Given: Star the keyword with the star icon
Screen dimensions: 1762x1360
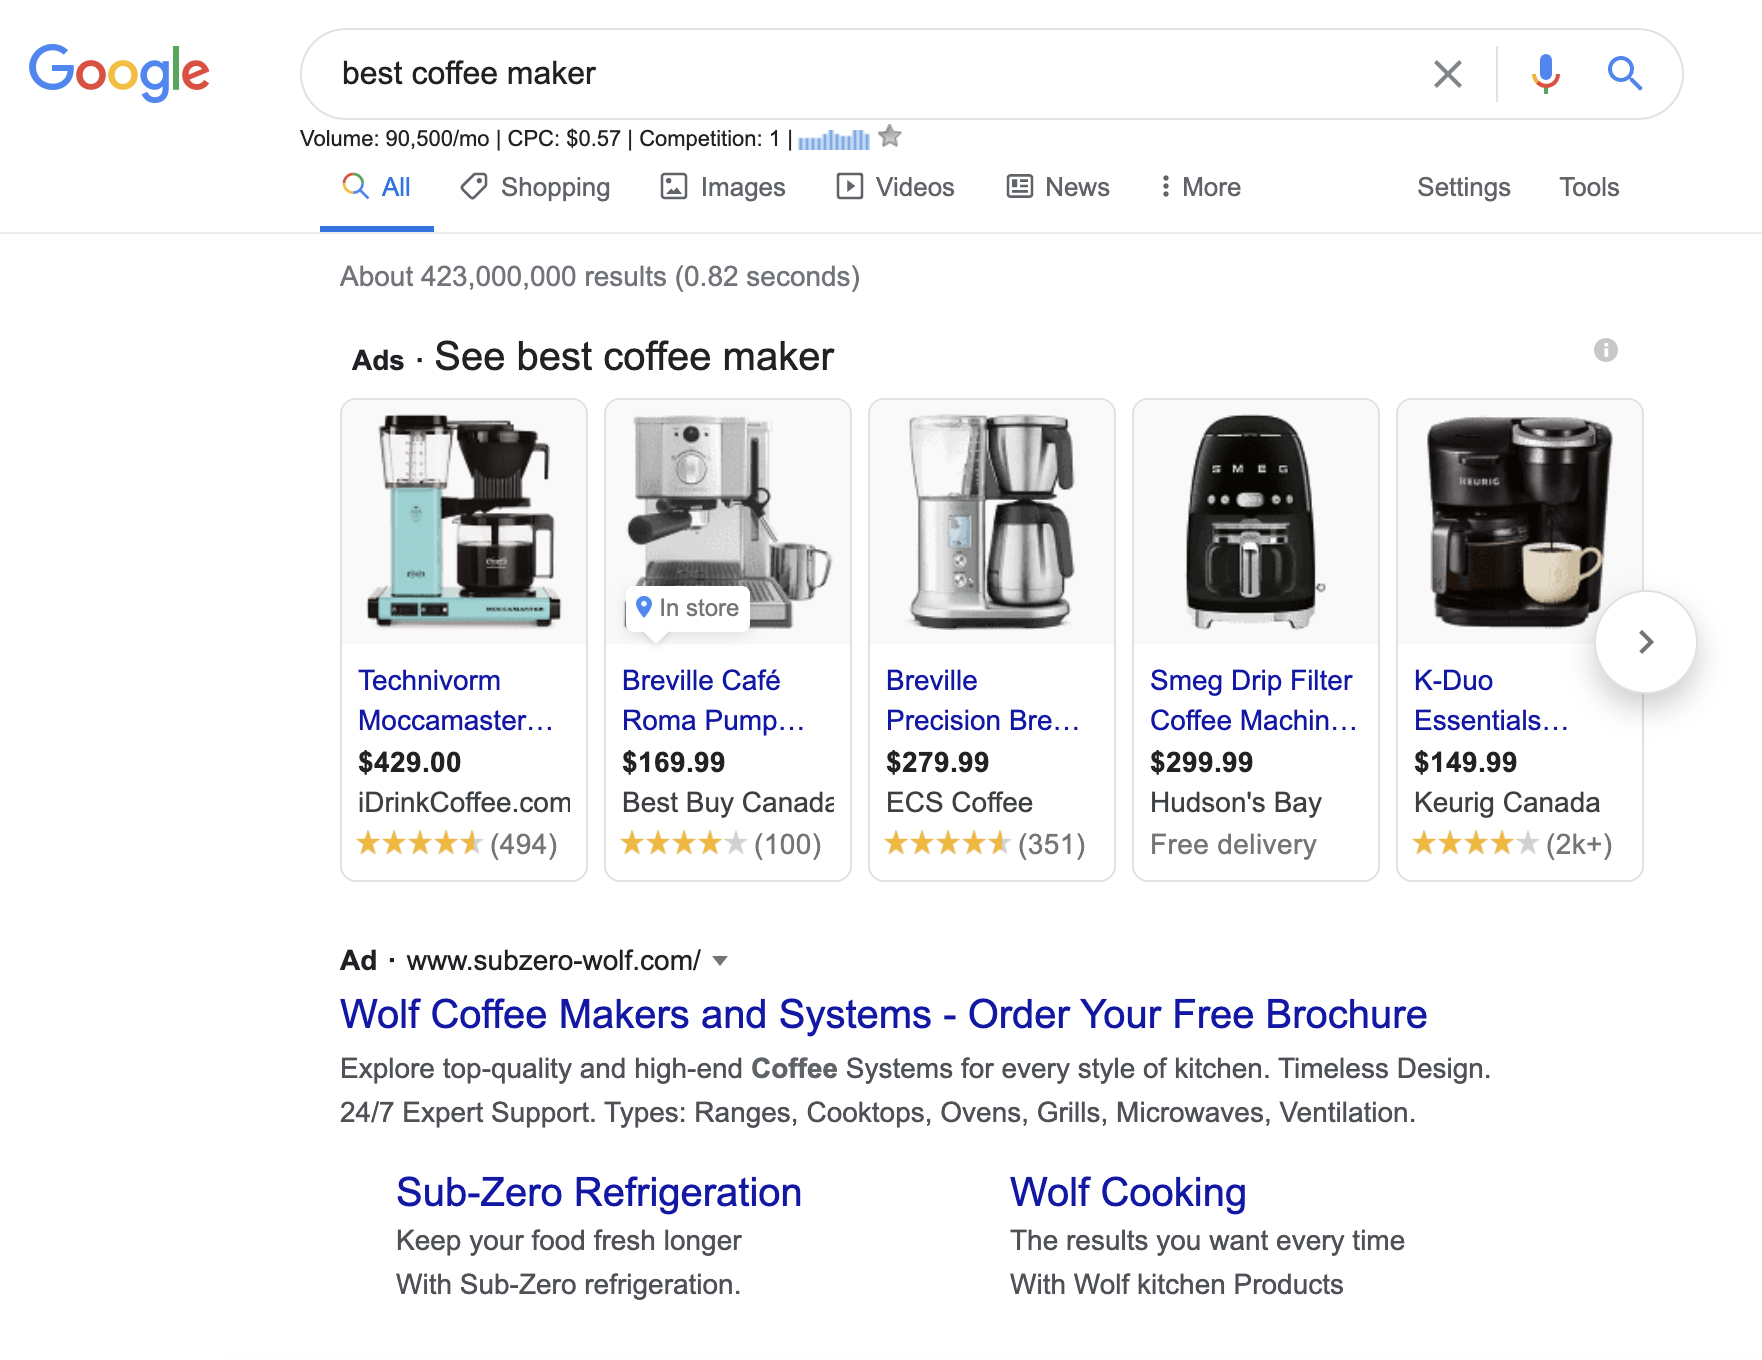Looking at the screenshot, I should click(x=890, y=137).
